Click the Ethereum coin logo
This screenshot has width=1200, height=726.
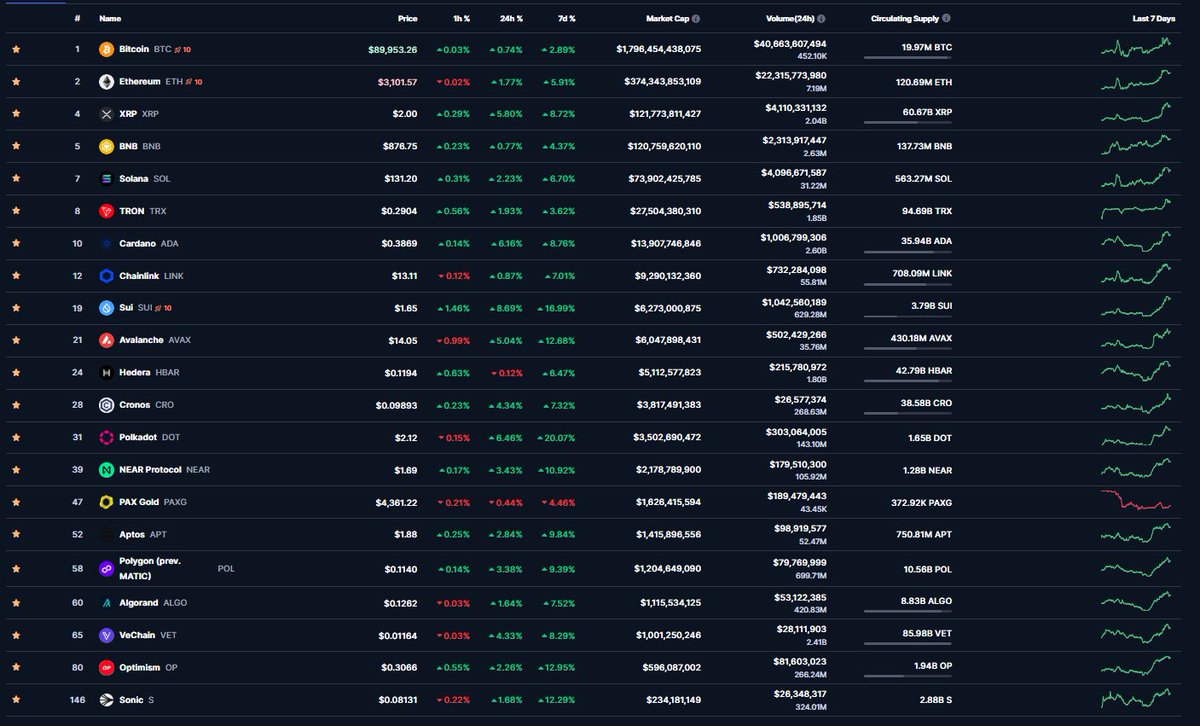[x=107, y=82]
